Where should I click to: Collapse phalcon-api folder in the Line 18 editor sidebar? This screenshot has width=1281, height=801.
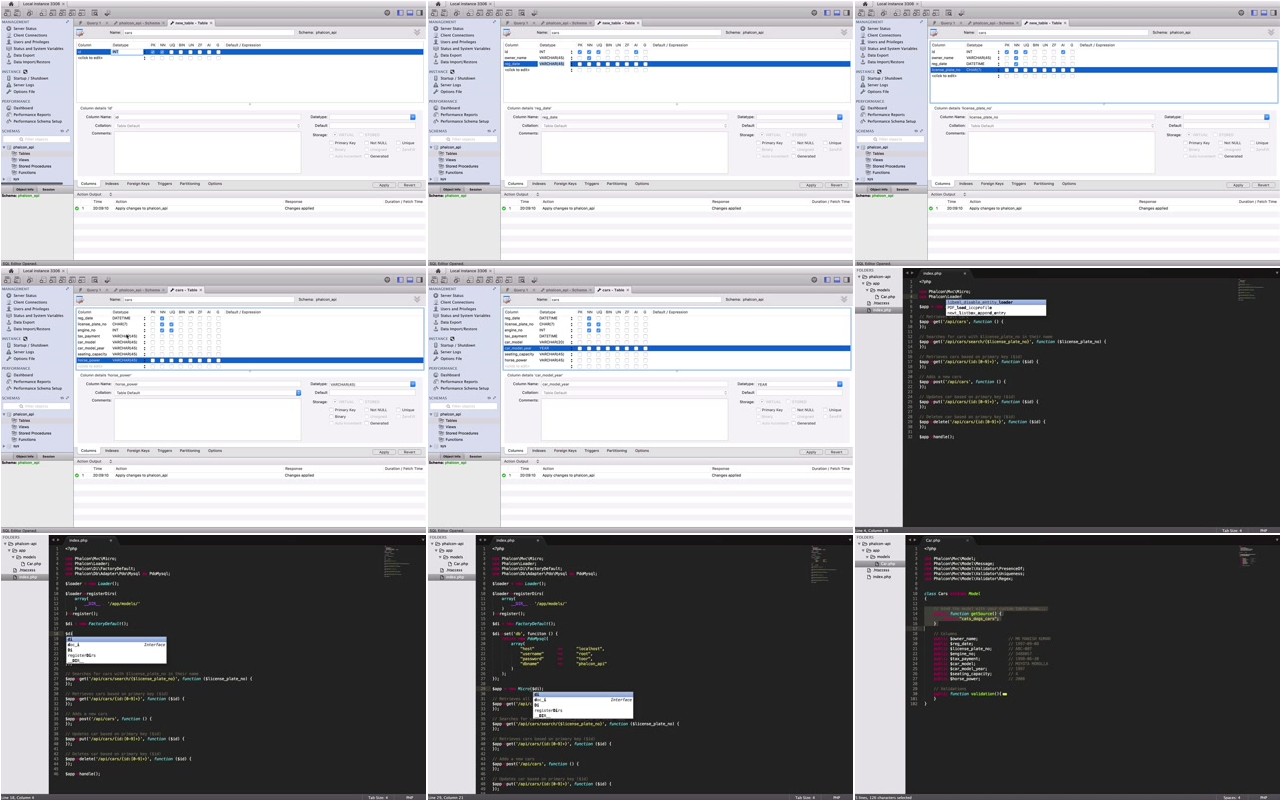coord(6,544)
